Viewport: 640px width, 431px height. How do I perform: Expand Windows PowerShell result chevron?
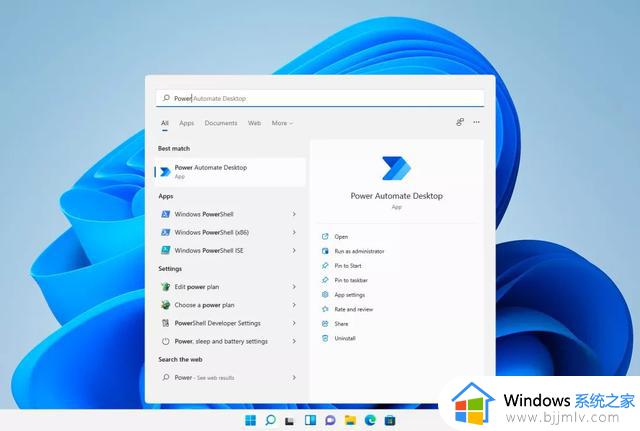pos(294,214)
